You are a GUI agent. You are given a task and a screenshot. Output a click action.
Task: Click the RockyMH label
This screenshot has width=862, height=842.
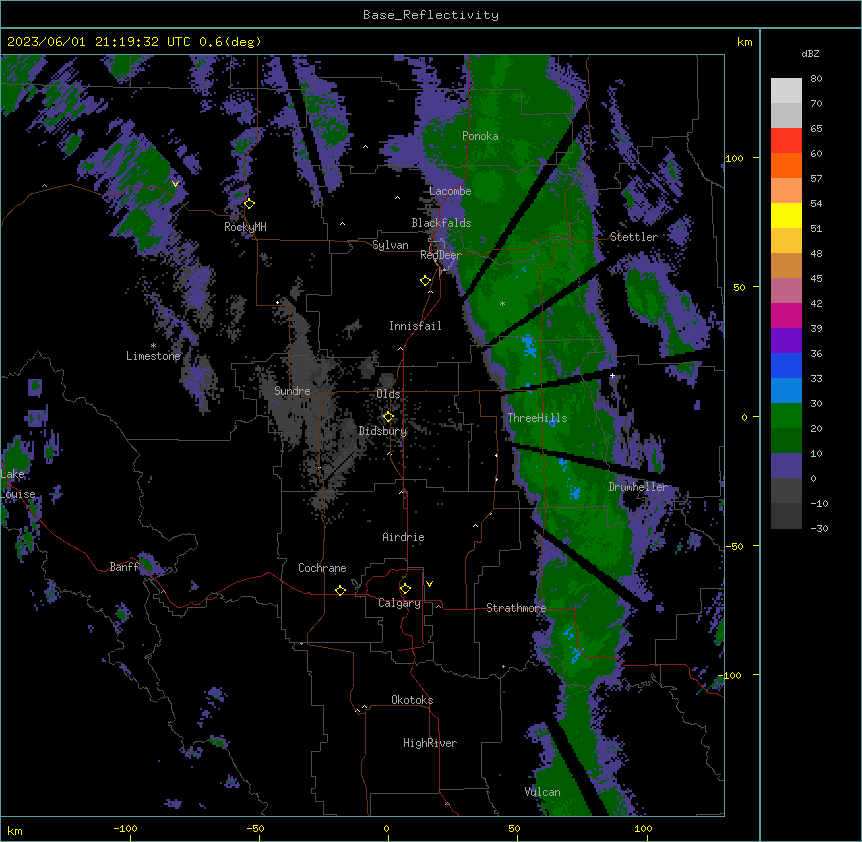point(245,227)
